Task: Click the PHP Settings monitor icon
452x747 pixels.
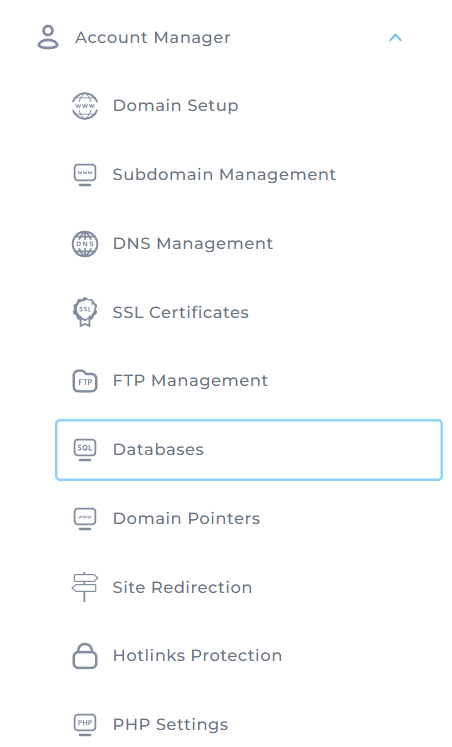Action: pyautogui.click(x=85, y=725)
